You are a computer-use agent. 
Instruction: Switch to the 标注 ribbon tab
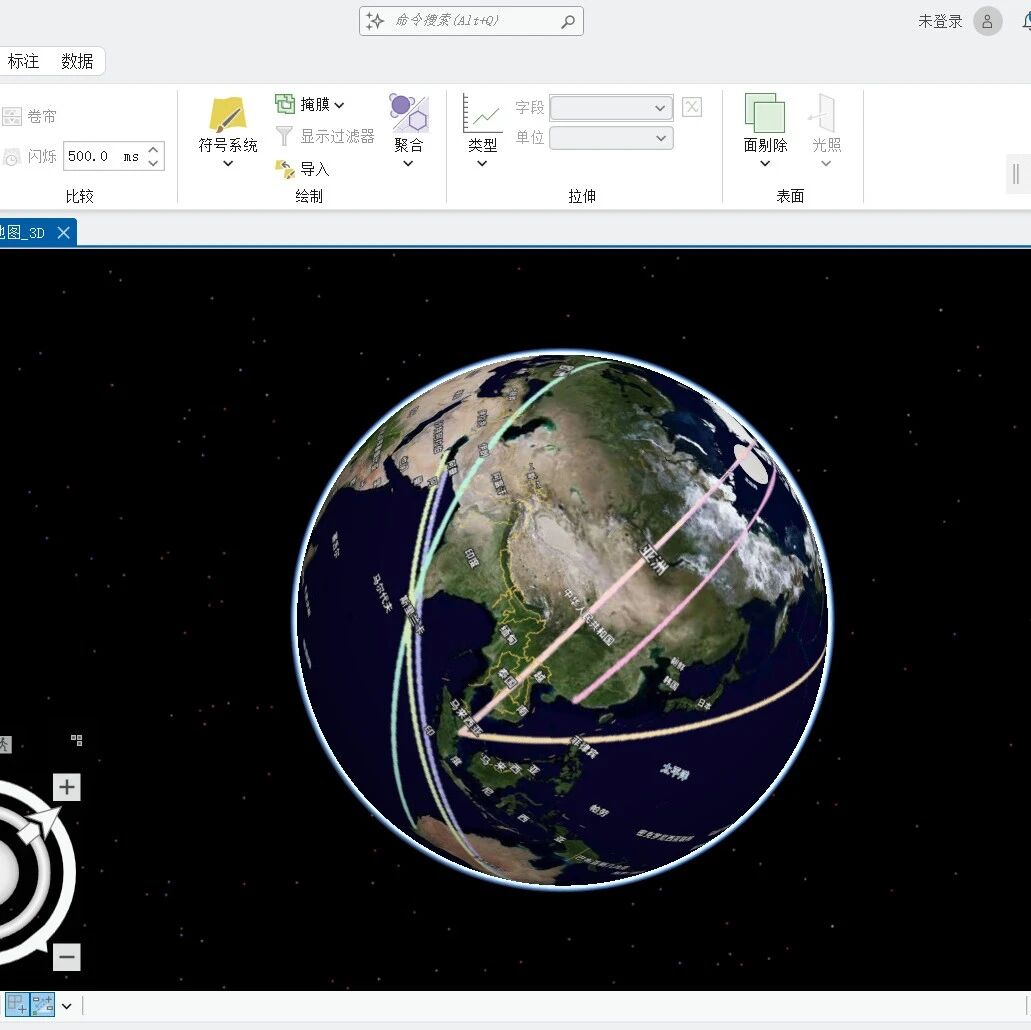(x=23, y=61)
